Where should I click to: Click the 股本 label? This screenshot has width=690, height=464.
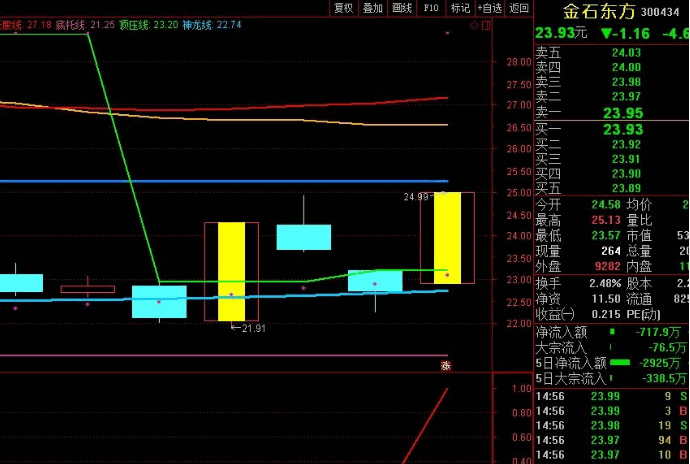[639, 283]
